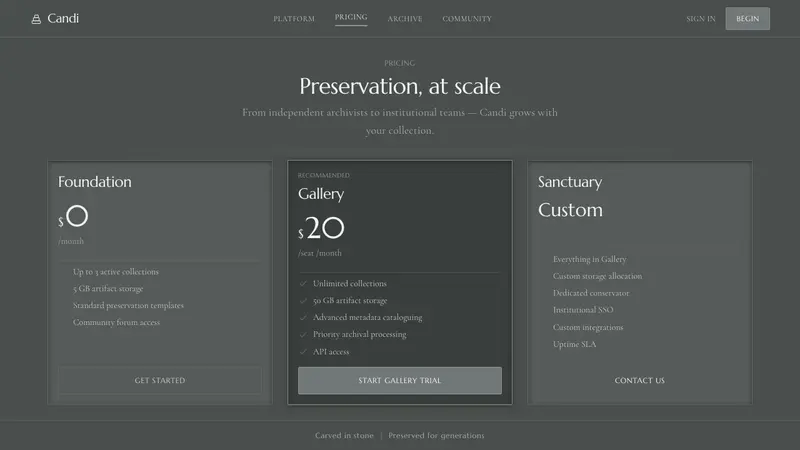Click 'Uptime SLA' feature
The width and height of the screenshot is (800, 450).
click(574, 344)
